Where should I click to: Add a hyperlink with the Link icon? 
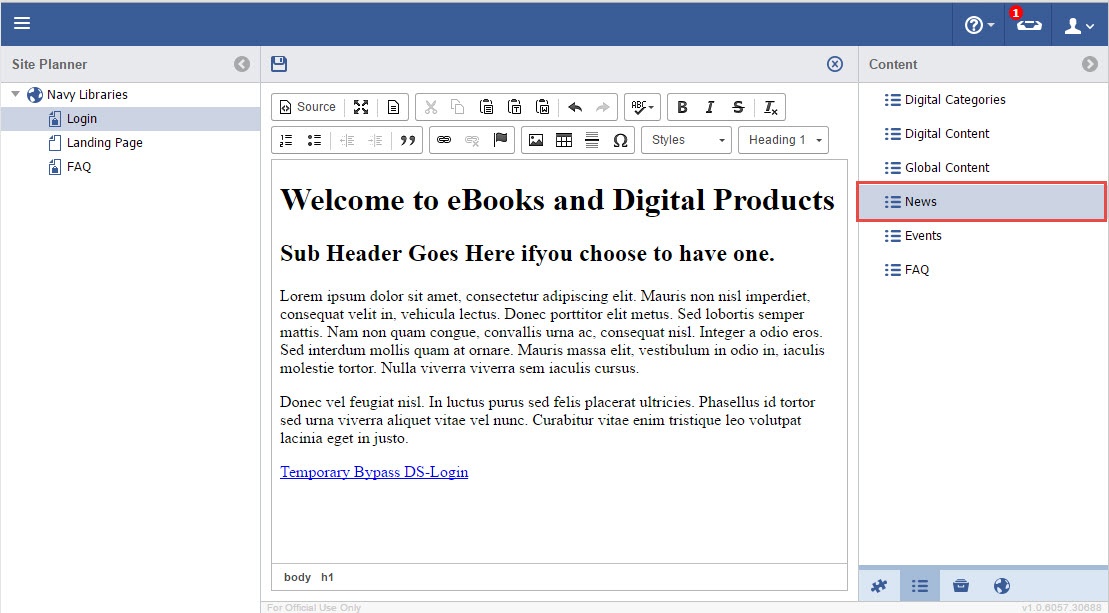pos(444,140)
